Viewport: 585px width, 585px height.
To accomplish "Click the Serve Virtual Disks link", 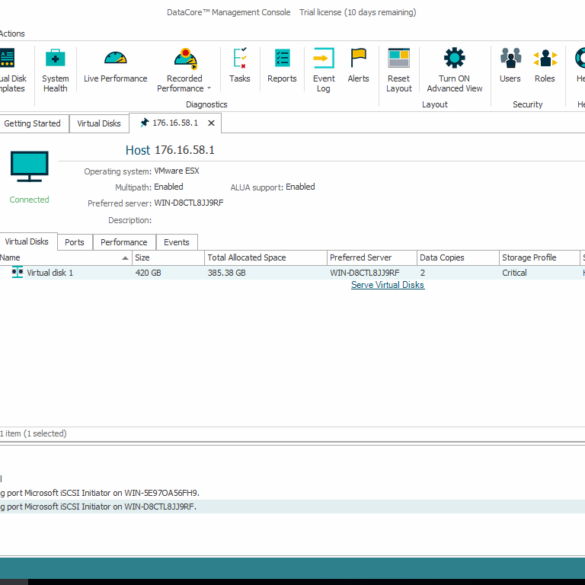I will click(x=388, y=285).
